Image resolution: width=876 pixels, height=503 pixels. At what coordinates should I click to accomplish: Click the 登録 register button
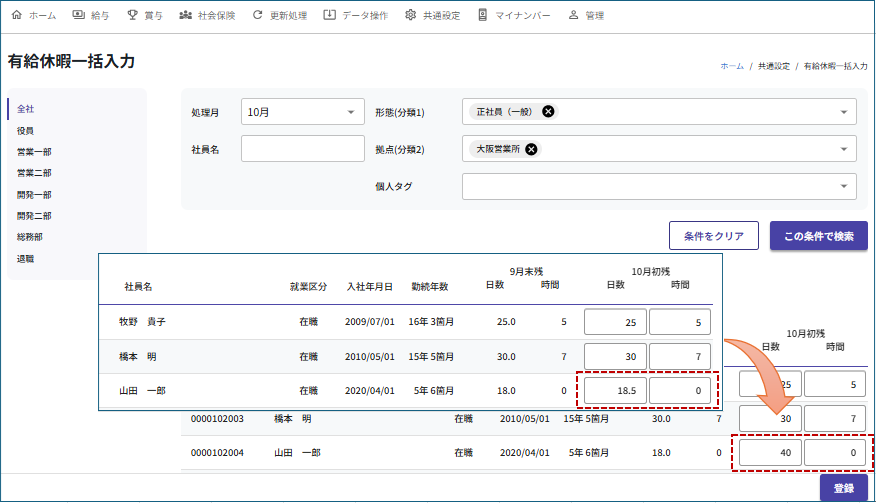[x=843, y=488]
